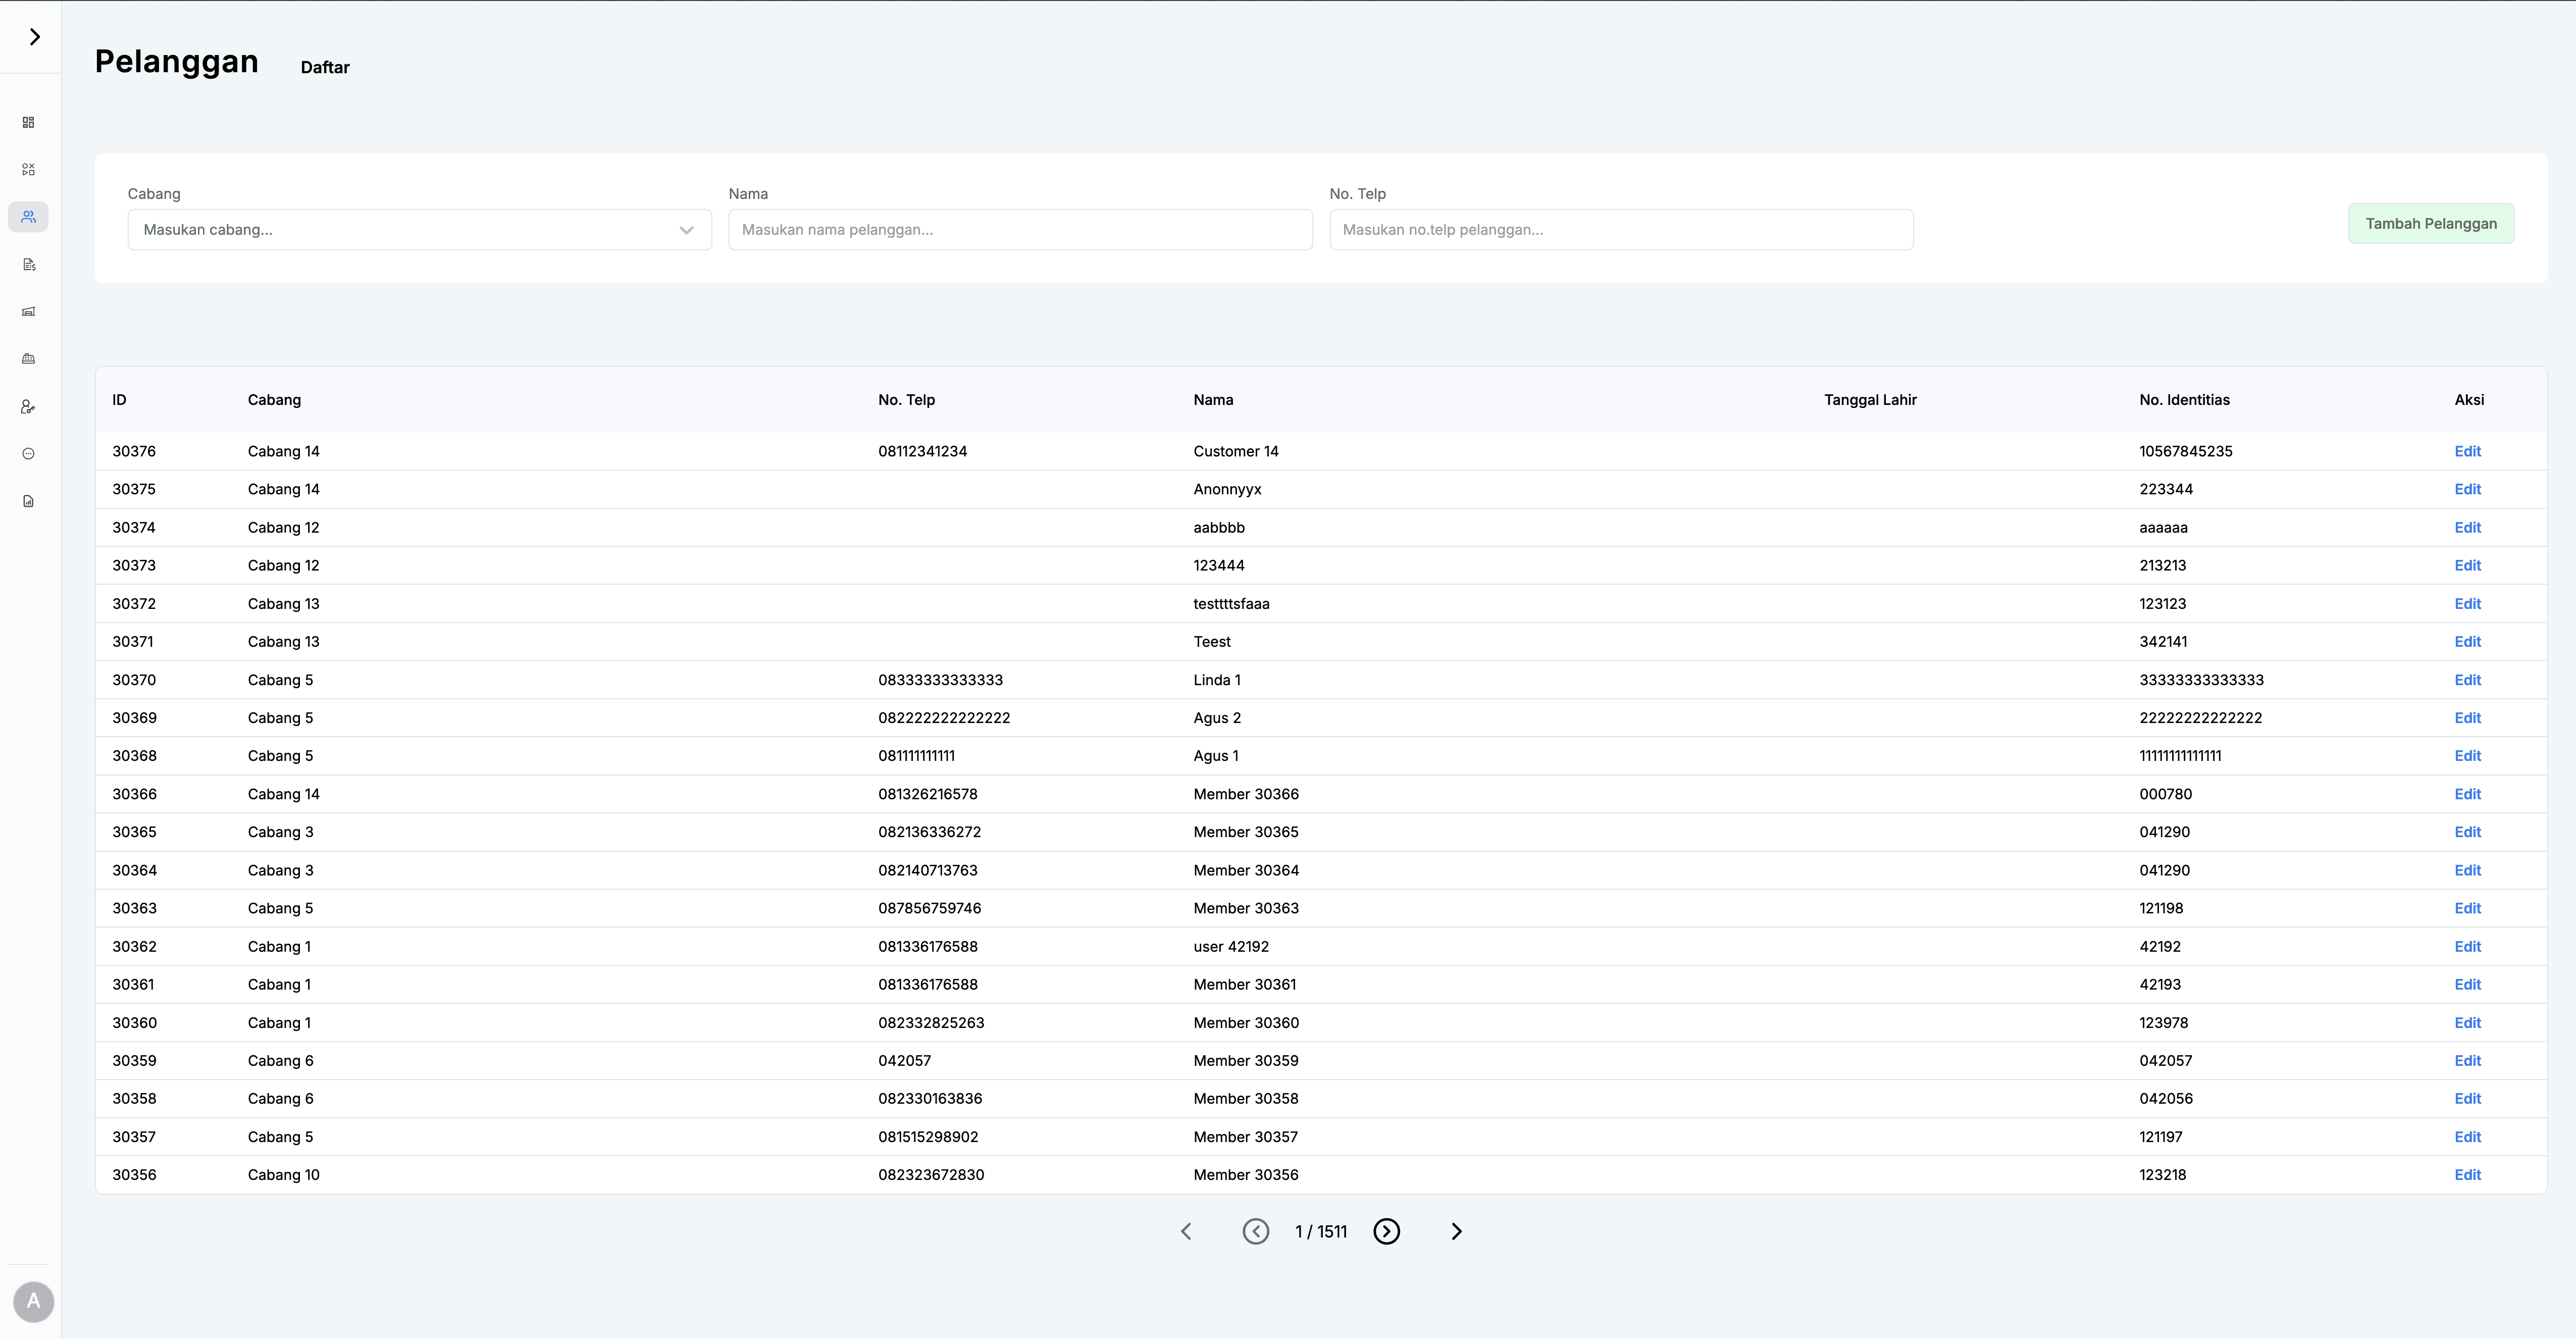Edit row for Member 30360
This screenshot has width=2576, height=1339.
click(2467, 1023)
